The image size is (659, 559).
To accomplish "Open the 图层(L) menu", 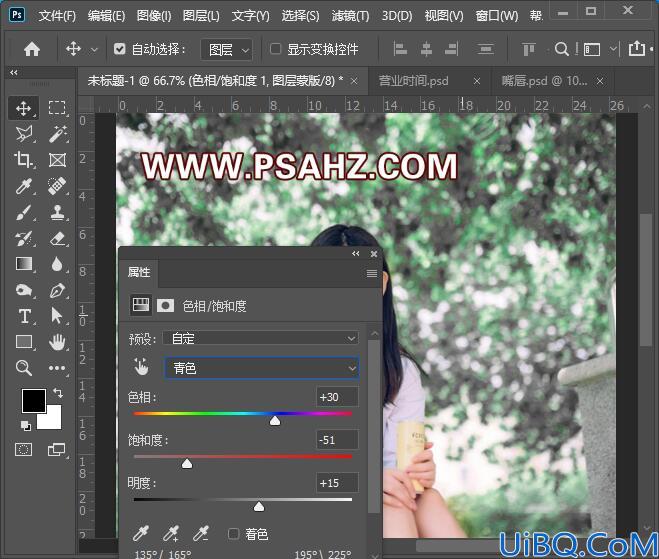I will (x=201, y=16).
